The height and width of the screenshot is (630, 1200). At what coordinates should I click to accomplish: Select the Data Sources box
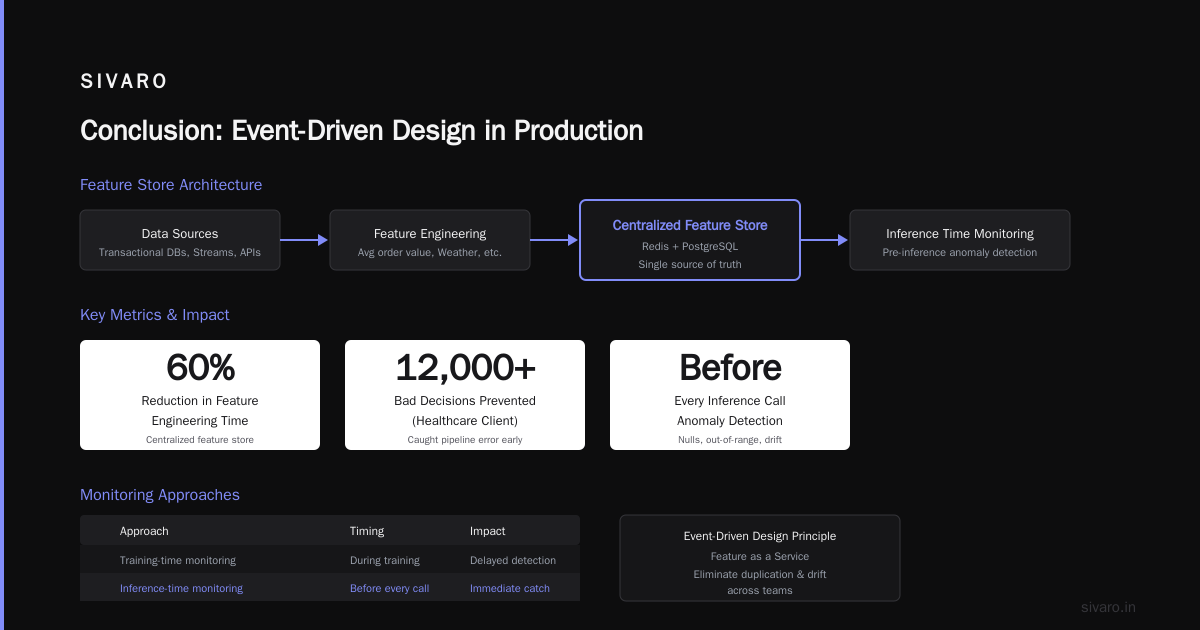[x=180, y=240]
